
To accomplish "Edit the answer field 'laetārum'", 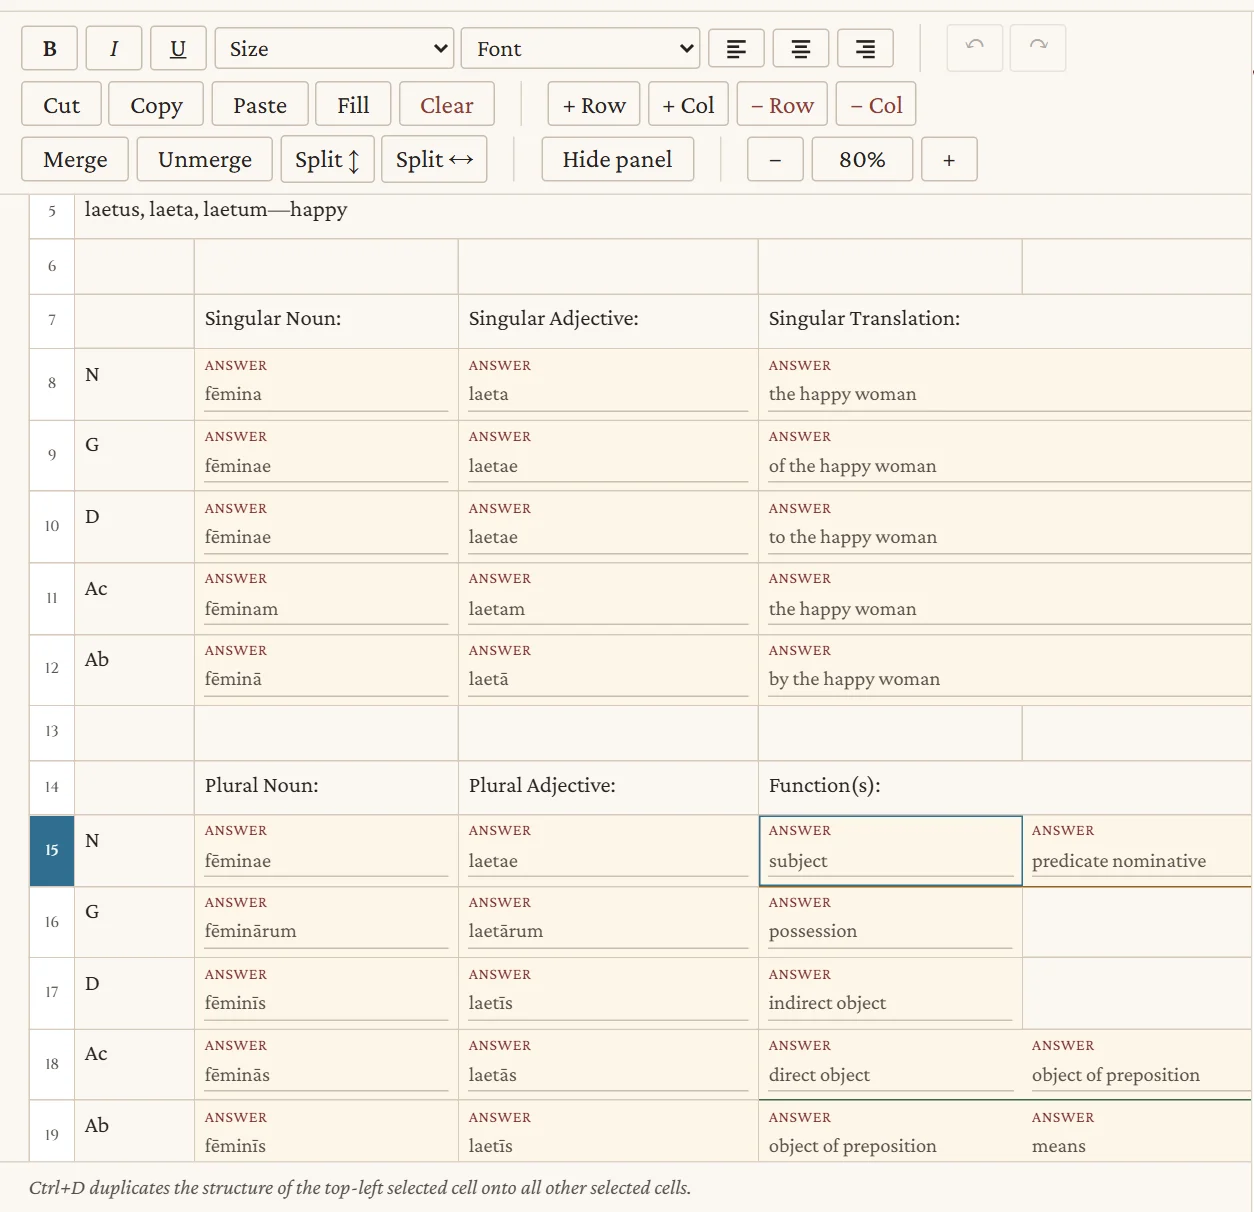I will (x=608, y=932).
